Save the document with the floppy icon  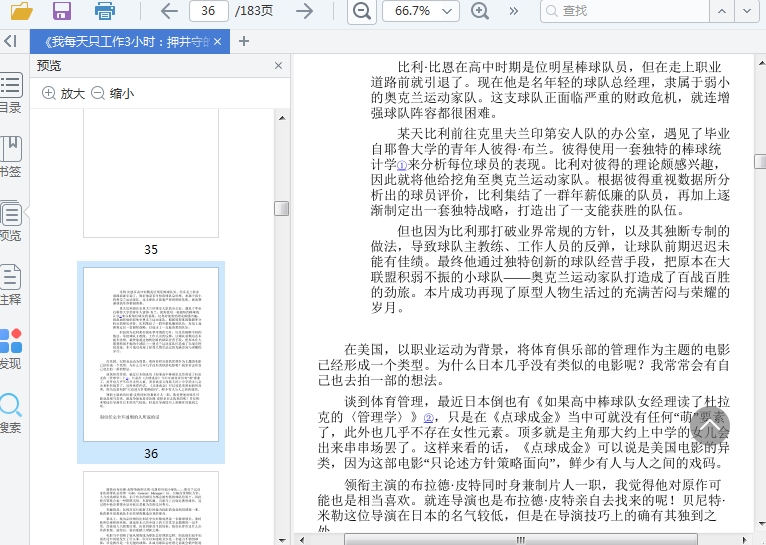click(x=62, y=11)
